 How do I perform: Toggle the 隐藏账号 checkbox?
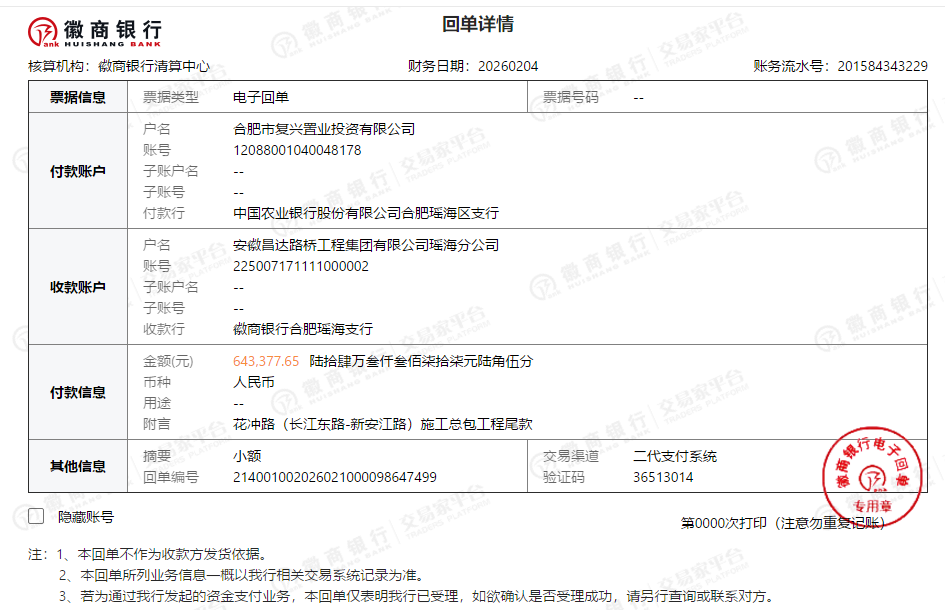coord(37,517)
